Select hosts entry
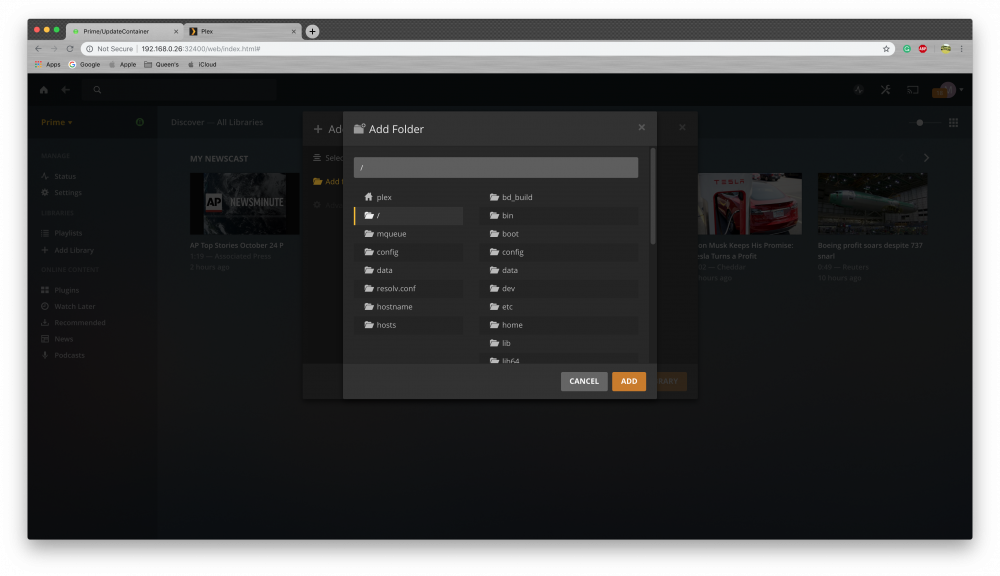 pyautogui.click(x=408, y=325)
